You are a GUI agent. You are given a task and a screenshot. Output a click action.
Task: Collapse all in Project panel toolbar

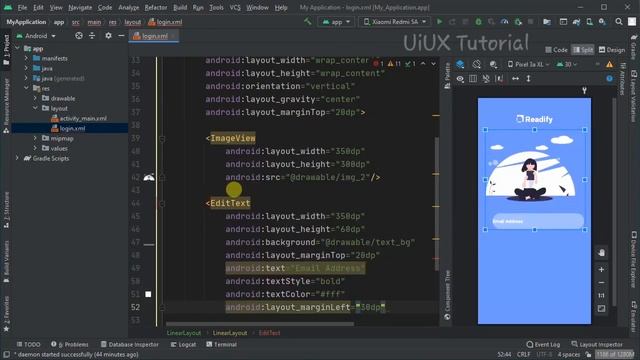pyautogui.click(x=92, y=36)
